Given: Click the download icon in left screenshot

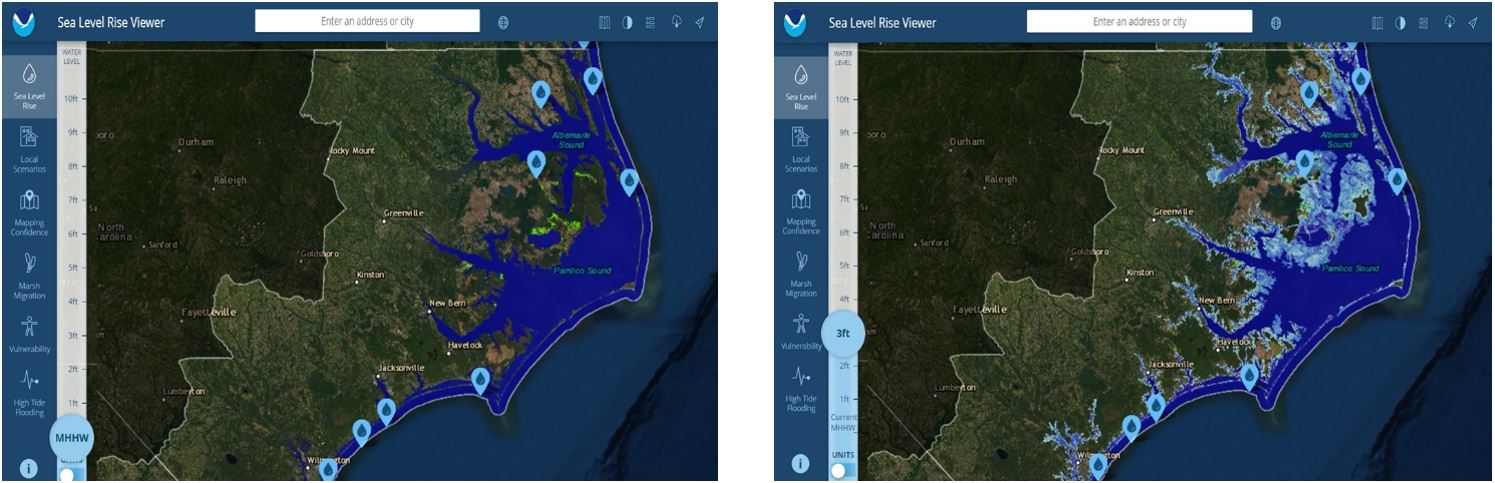Looking at the screenshot, I should (x=676, y=22).
